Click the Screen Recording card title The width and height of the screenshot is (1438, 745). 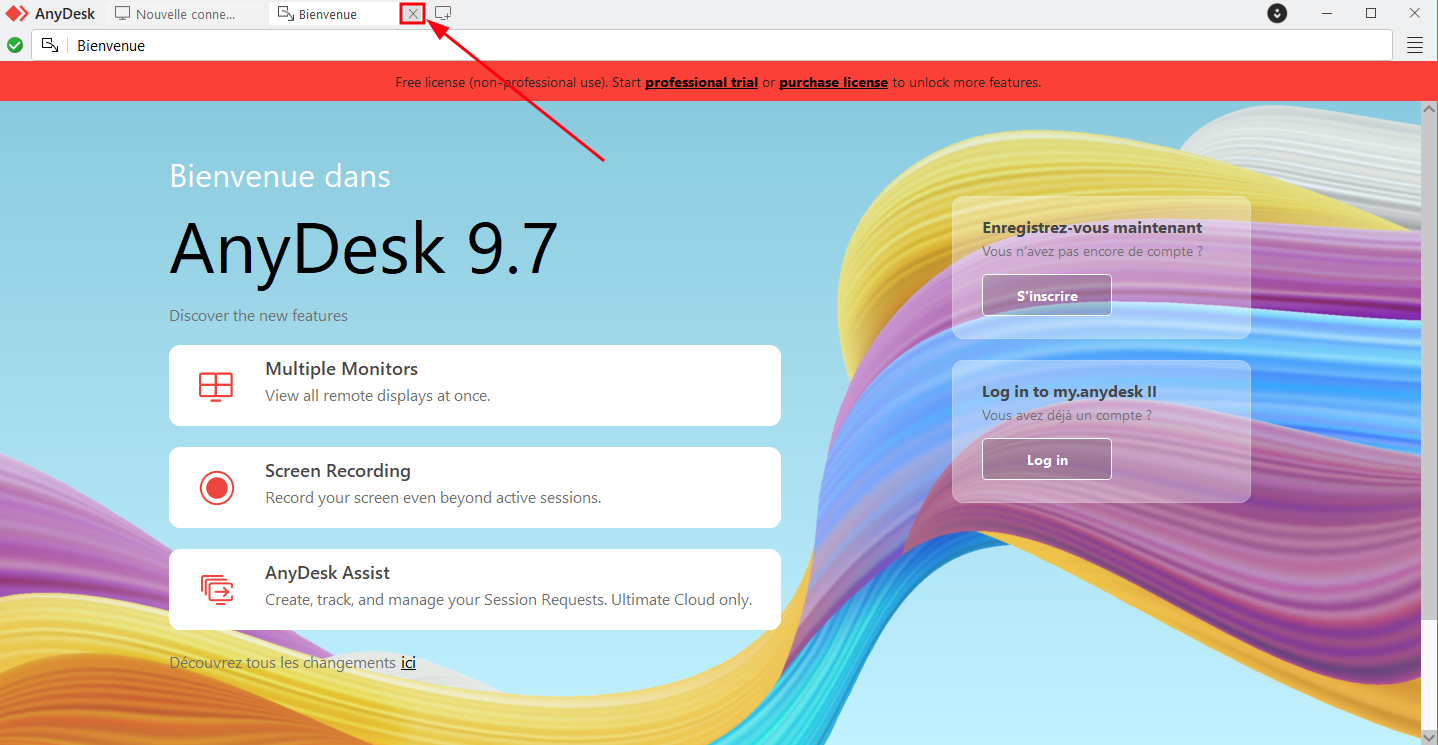(338, 471)
